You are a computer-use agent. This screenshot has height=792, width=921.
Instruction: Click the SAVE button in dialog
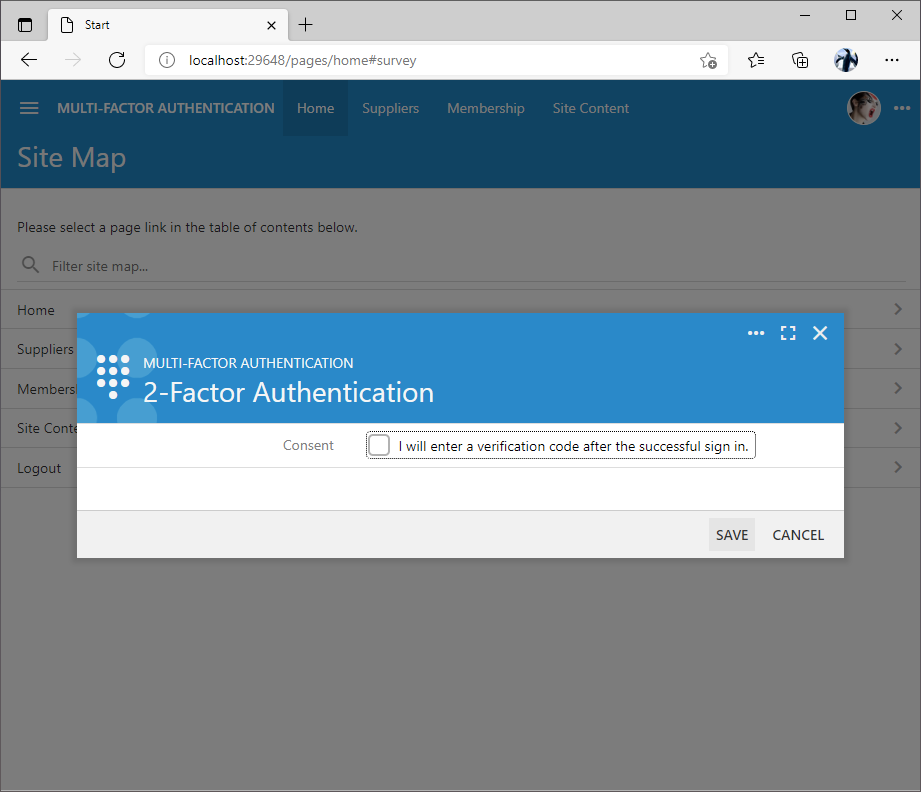(731, 535)
